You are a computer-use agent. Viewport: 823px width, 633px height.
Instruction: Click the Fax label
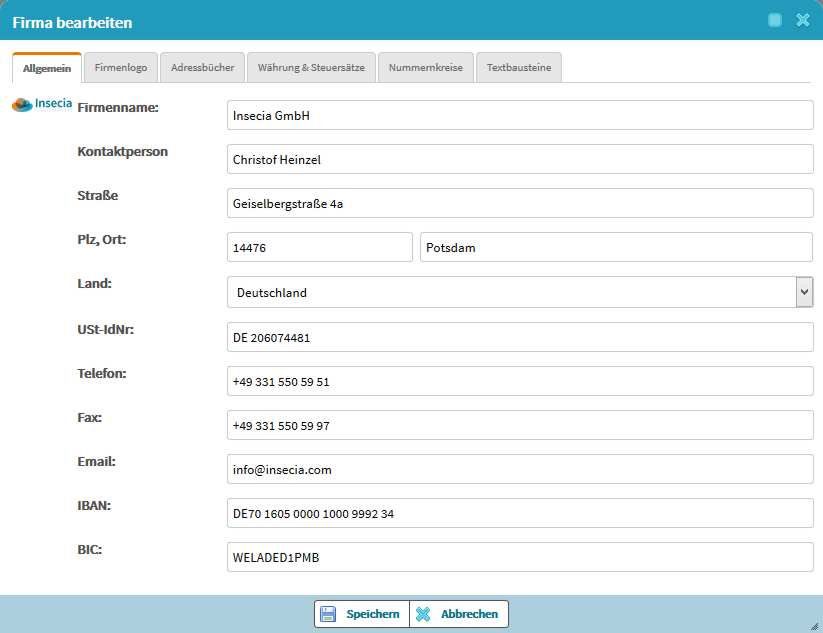pyautogui.click(x=89, y=418)
